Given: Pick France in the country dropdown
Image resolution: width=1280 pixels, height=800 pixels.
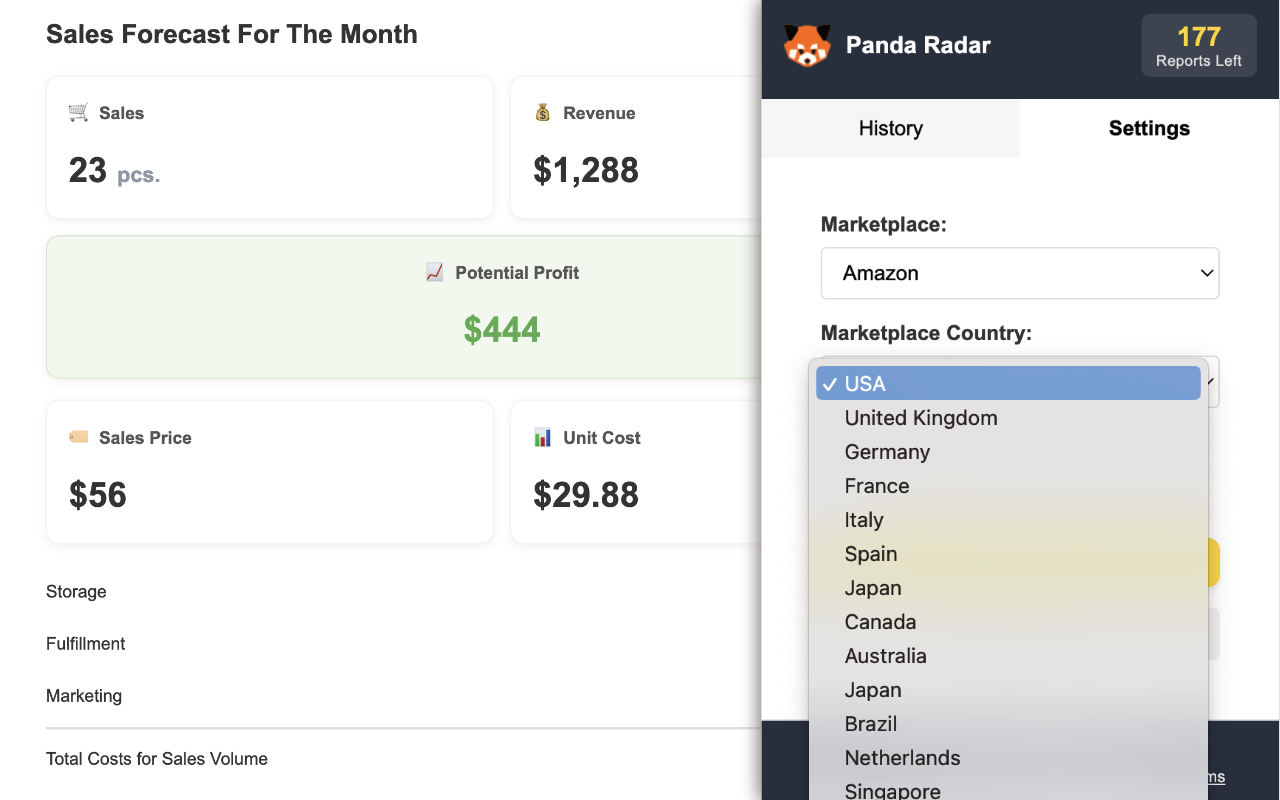Looking at the screenshot, I should (x=877, y=486).
